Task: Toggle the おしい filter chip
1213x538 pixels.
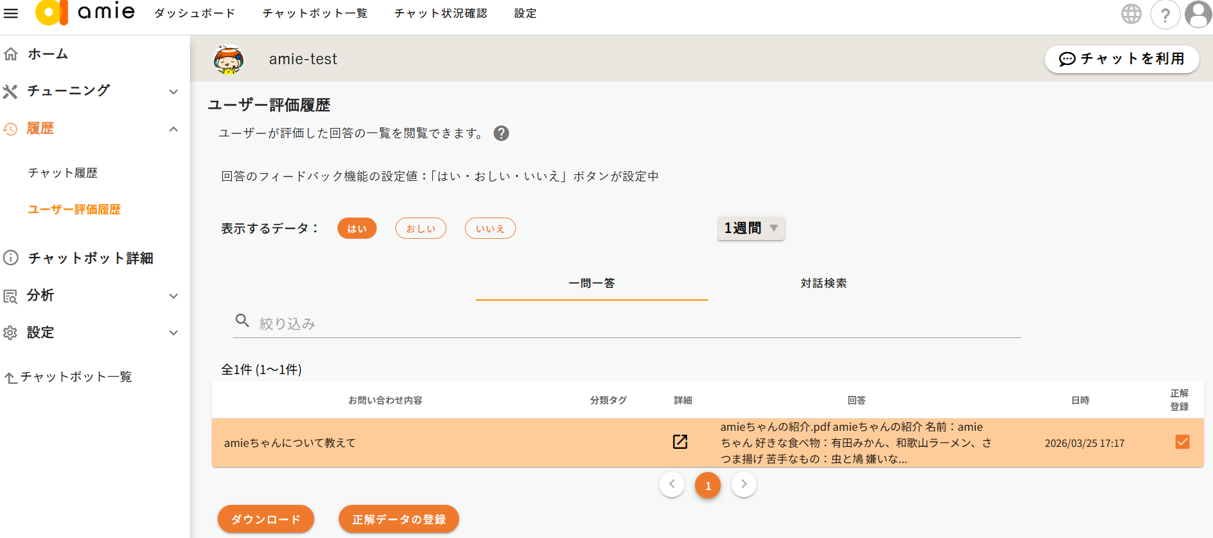Action: [x=420, y=229]
